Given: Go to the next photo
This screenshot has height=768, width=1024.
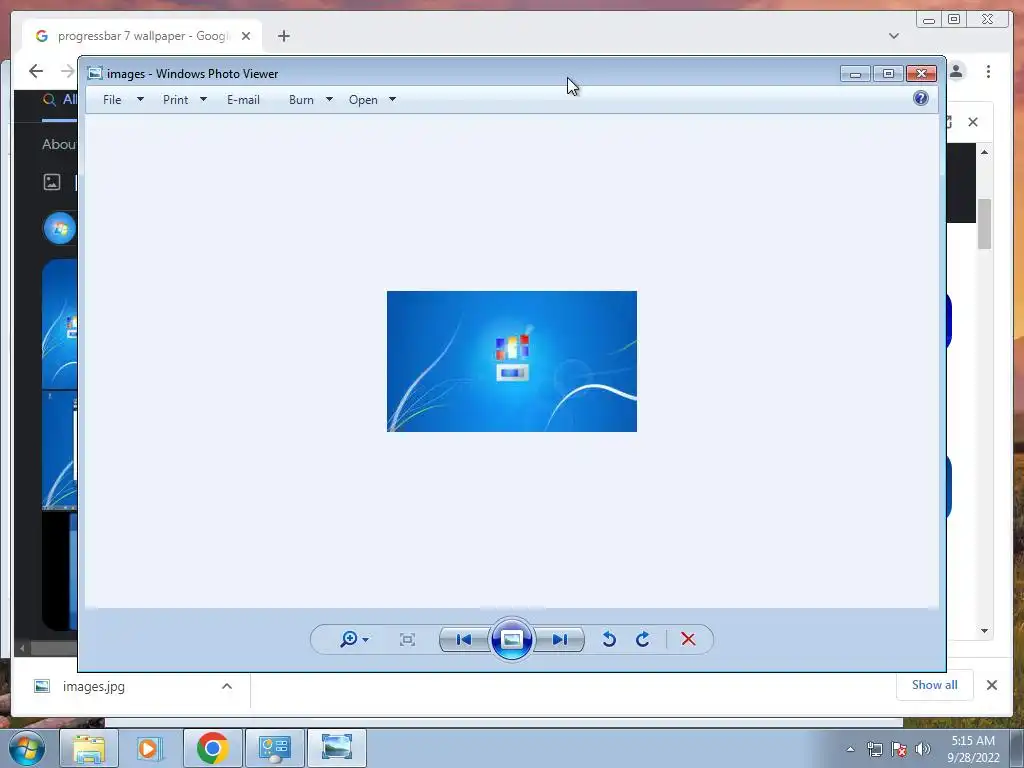Looking at the screenshot, I should point(560,639).
